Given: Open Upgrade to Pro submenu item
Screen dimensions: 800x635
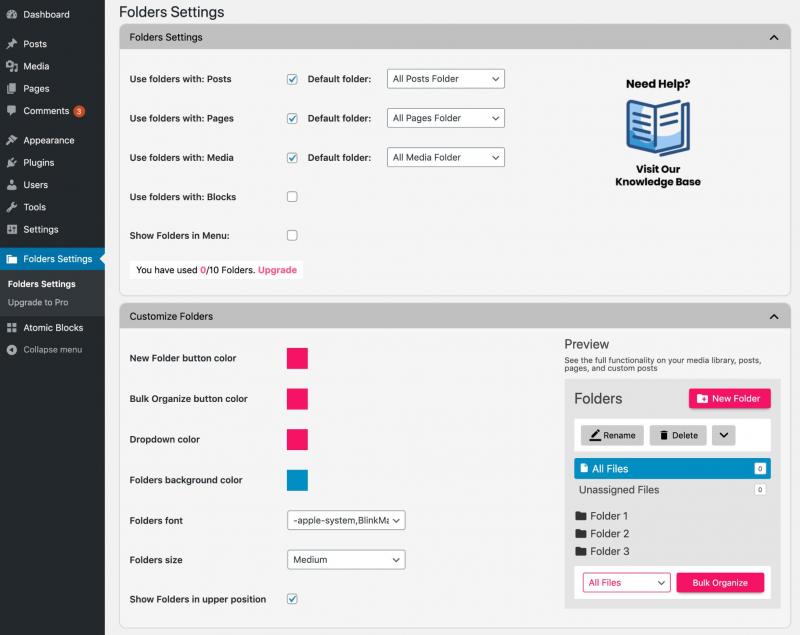Looking at the screenshot, I should click(x=38, y=302).
